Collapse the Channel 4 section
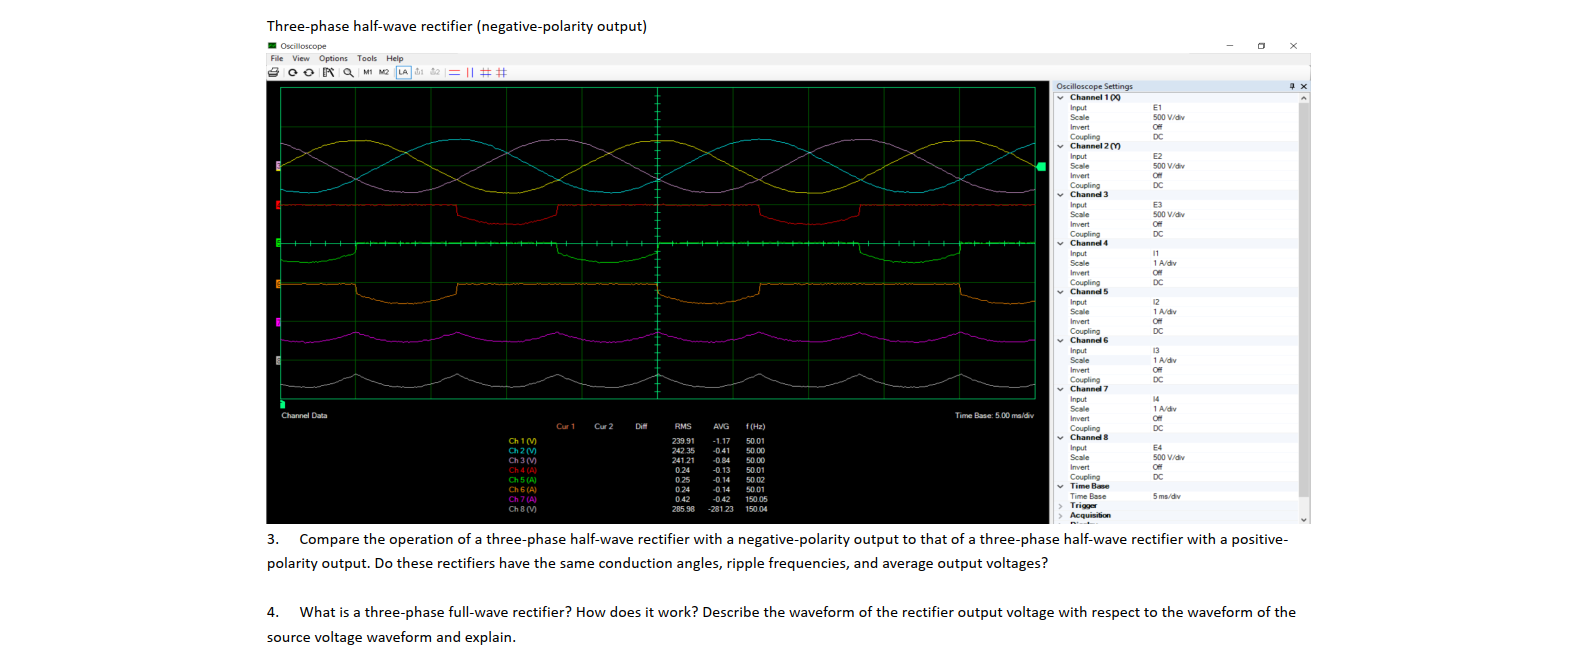The width and height of the screenshot is (1596, 672). (1061, 243)
